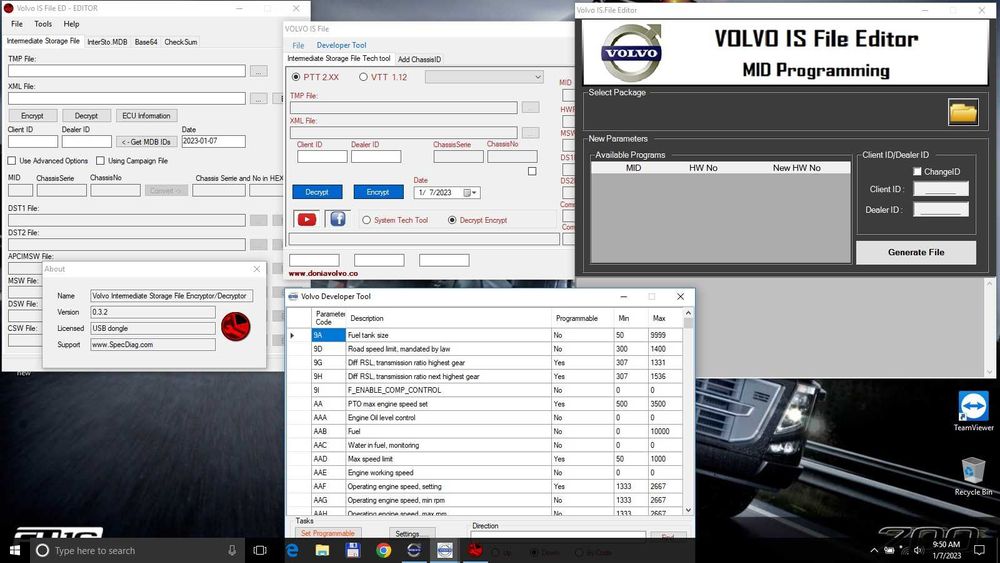The height and width of the screenshot is (563, 1000).
Task: Click Client ID field in IS File Editor
Action: (941, 189)
